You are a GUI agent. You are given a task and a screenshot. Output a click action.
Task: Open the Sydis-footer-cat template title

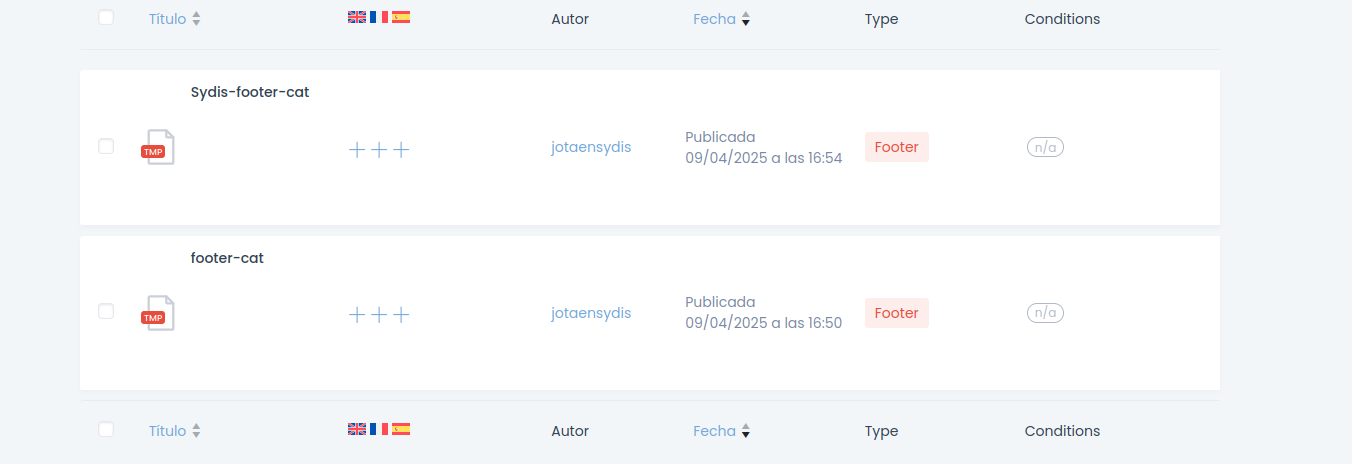(250, 92)
